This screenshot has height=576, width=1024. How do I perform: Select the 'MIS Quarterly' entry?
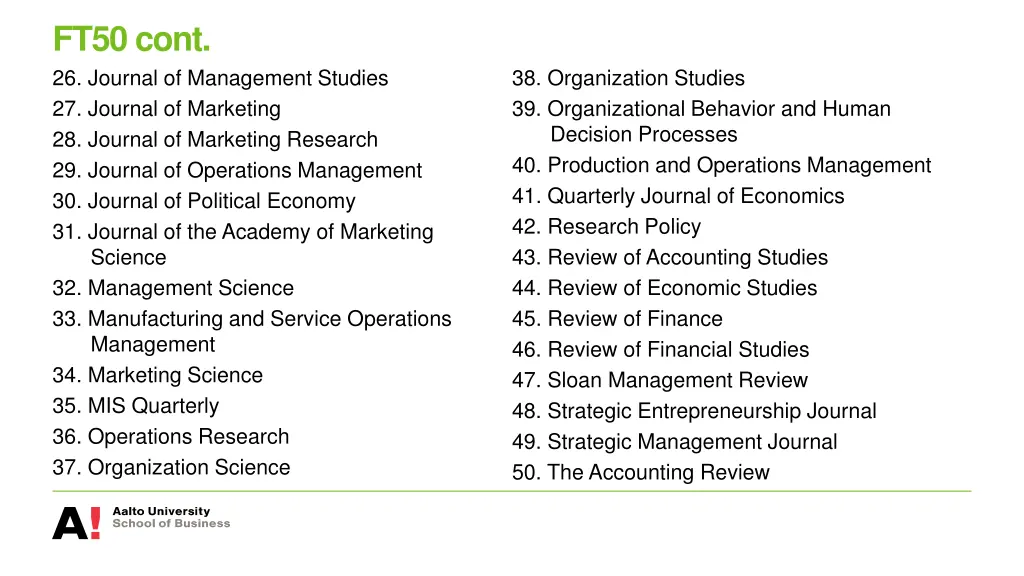click(135, 406)
